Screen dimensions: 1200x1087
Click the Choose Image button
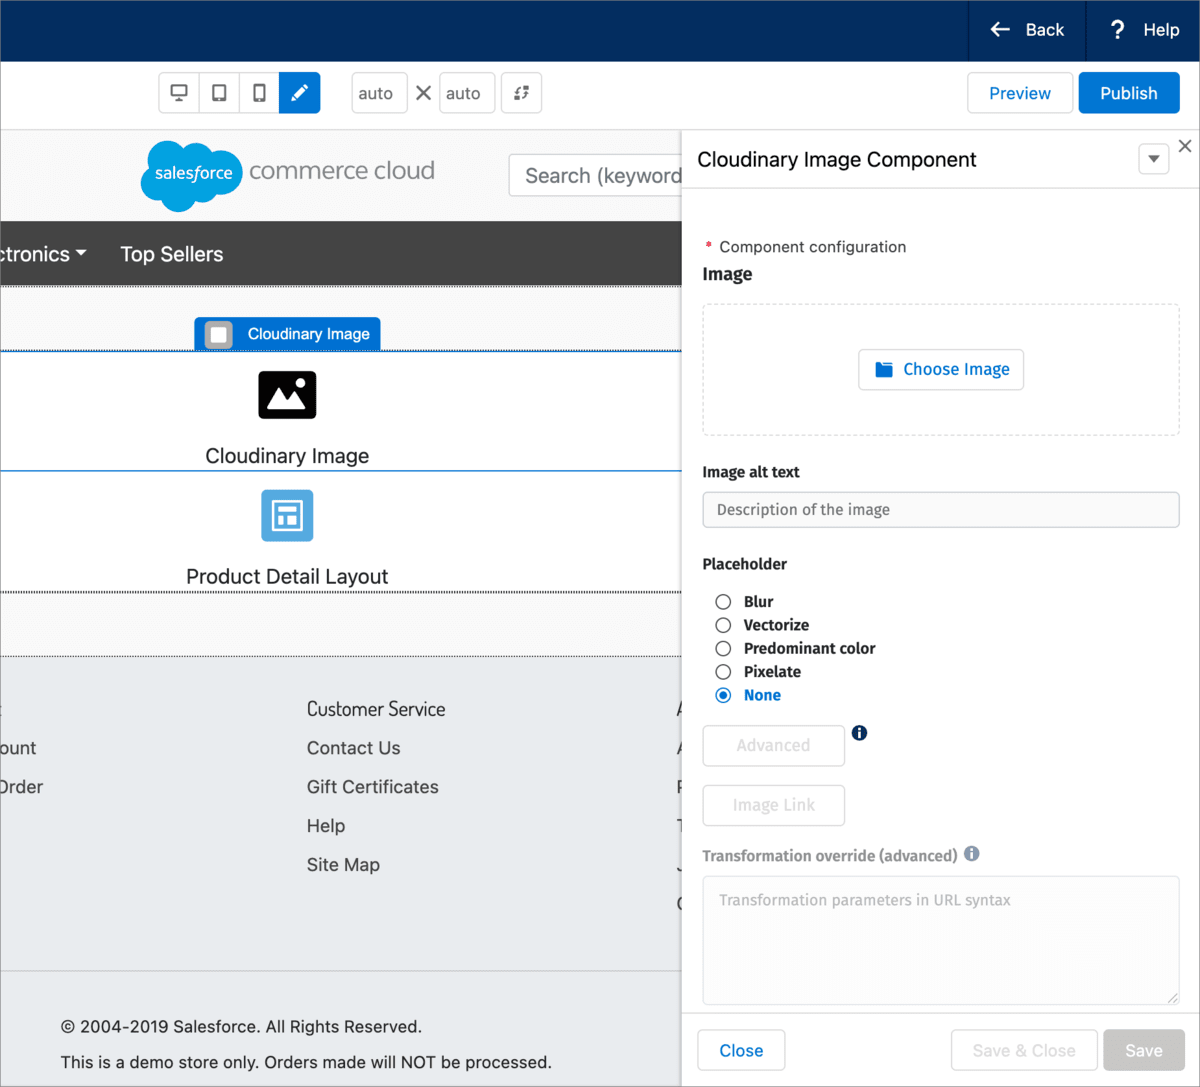pyautogui.click(x=941, y=369)
